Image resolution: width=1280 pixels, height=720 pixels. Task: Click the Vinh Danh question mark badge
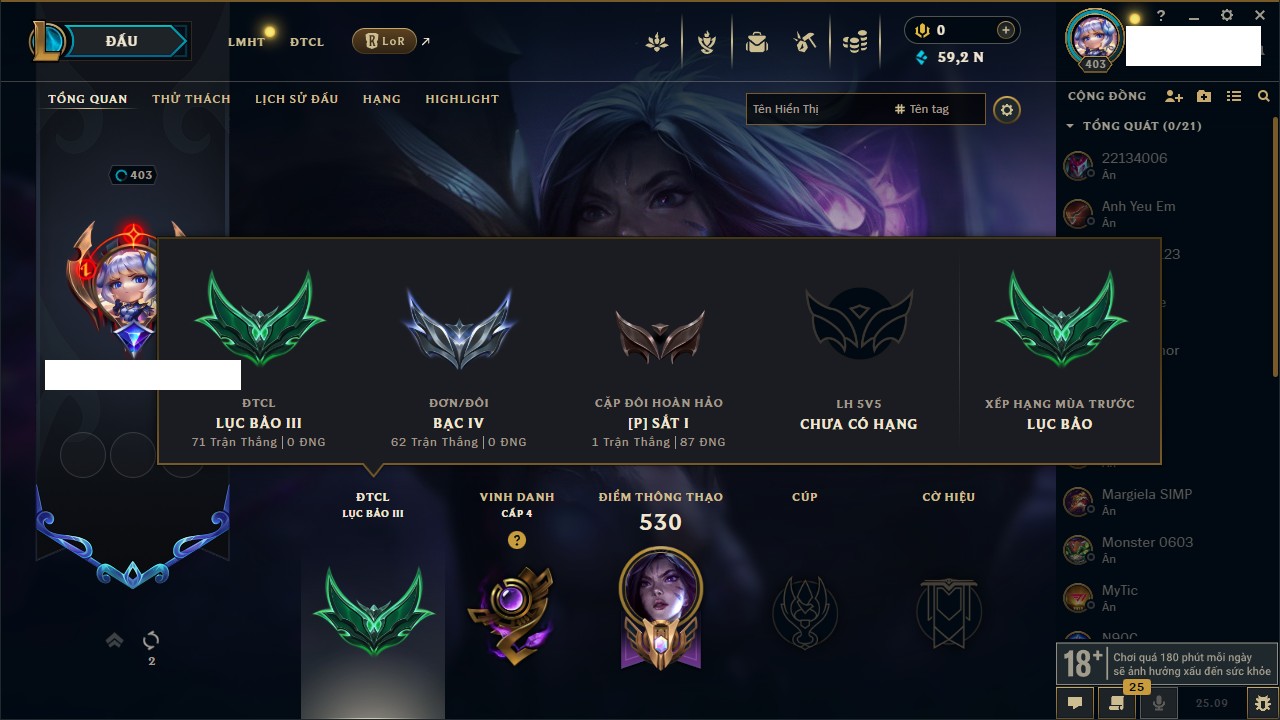(x=516, y=540)
